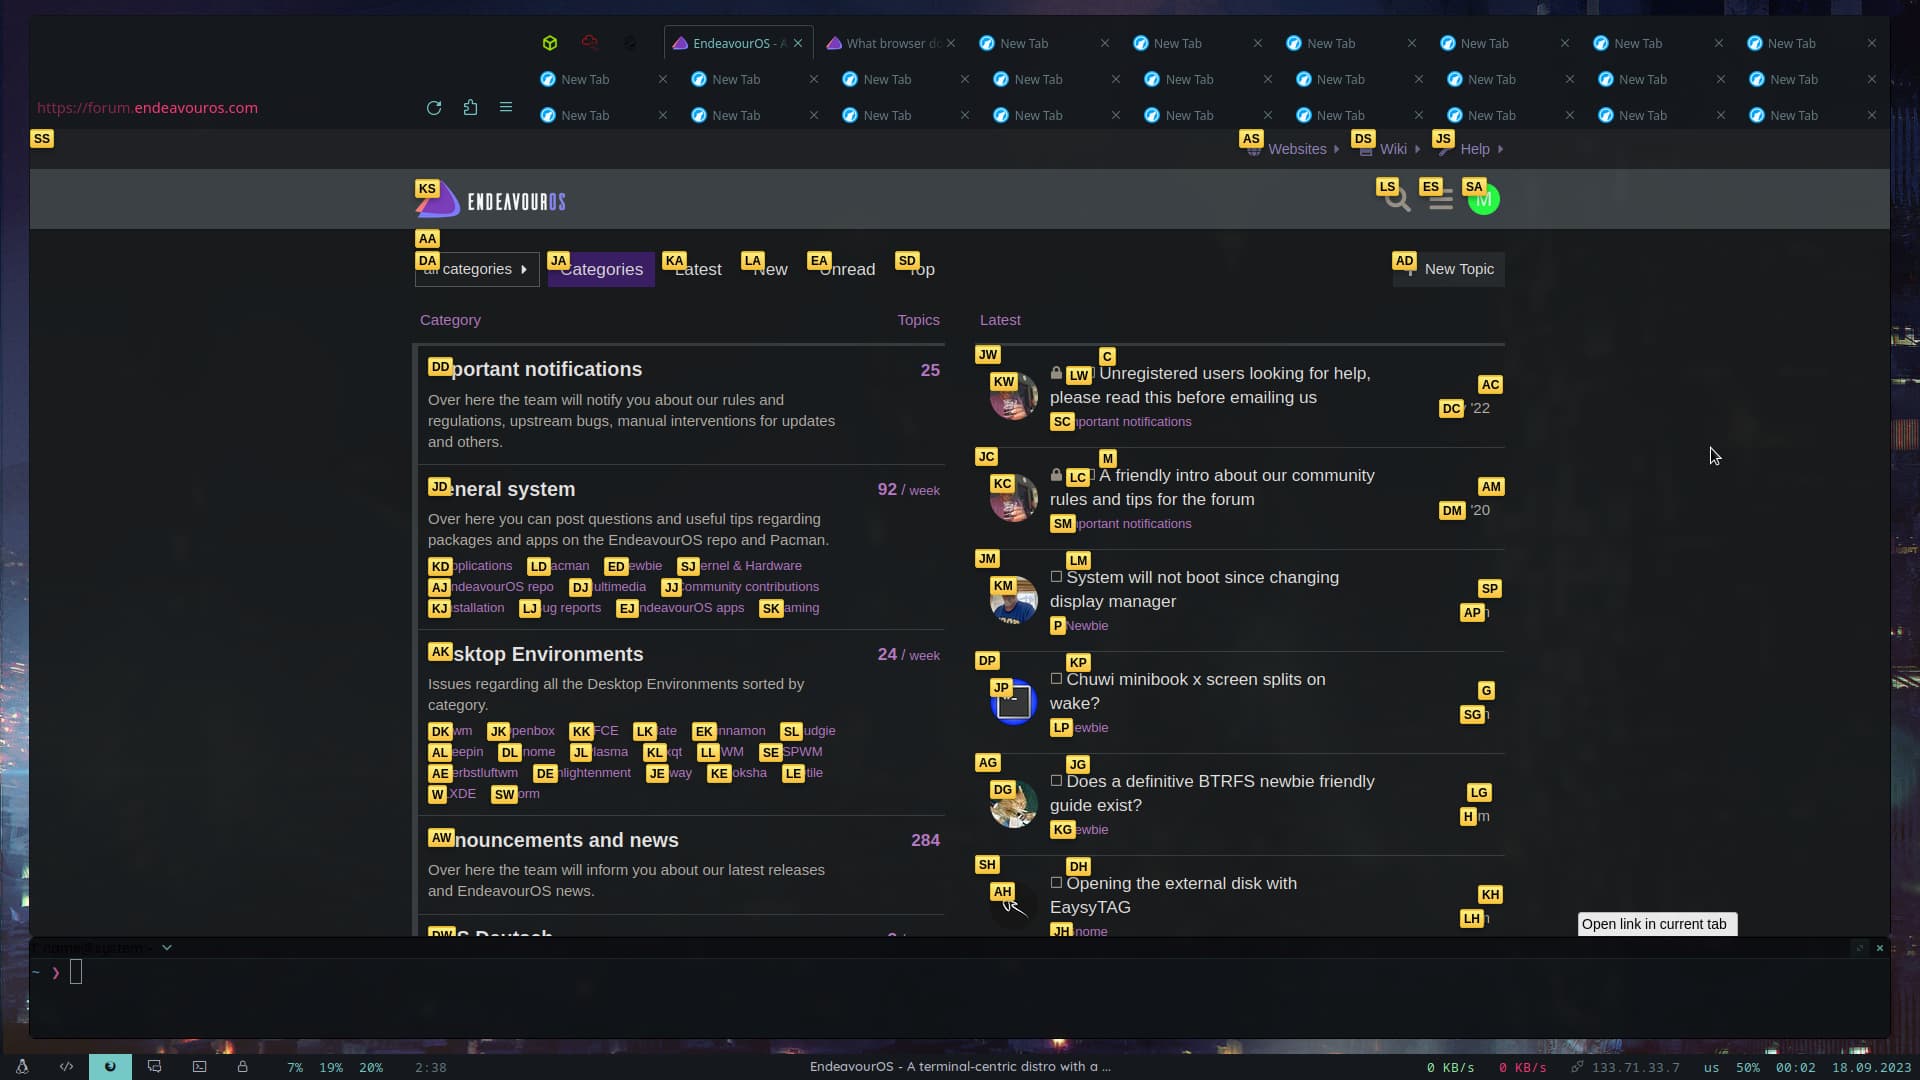1920x1080 pixels.
Task: Switch to the chat bubbles workspace icon
Action: pyautogui.click(x=154, y=1067)
